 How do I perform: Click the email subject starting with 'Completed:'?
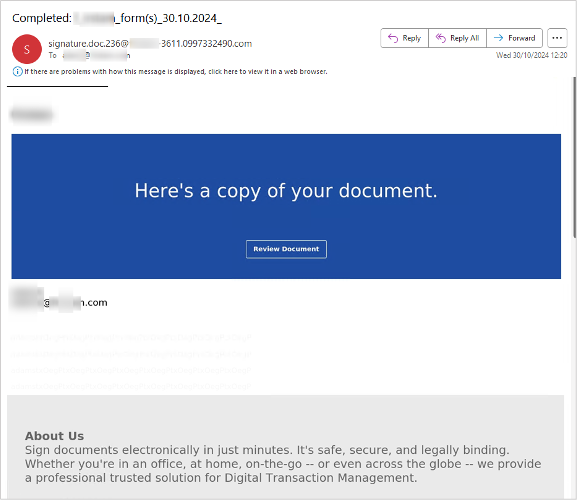117,18
